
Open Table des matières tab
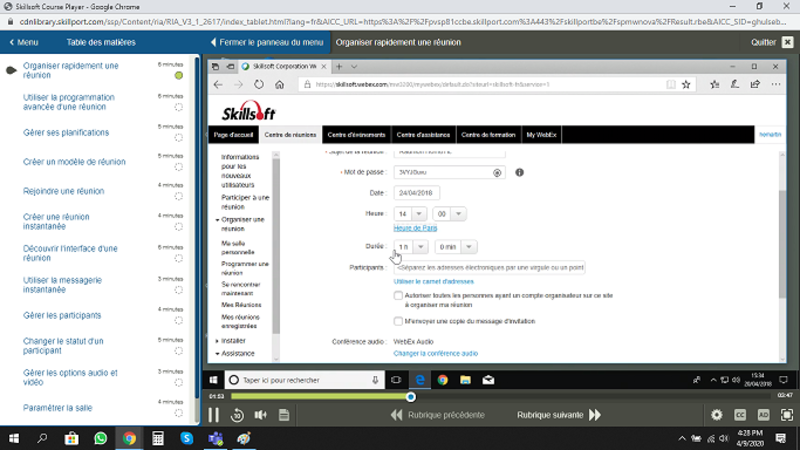[x=101, y=42]
